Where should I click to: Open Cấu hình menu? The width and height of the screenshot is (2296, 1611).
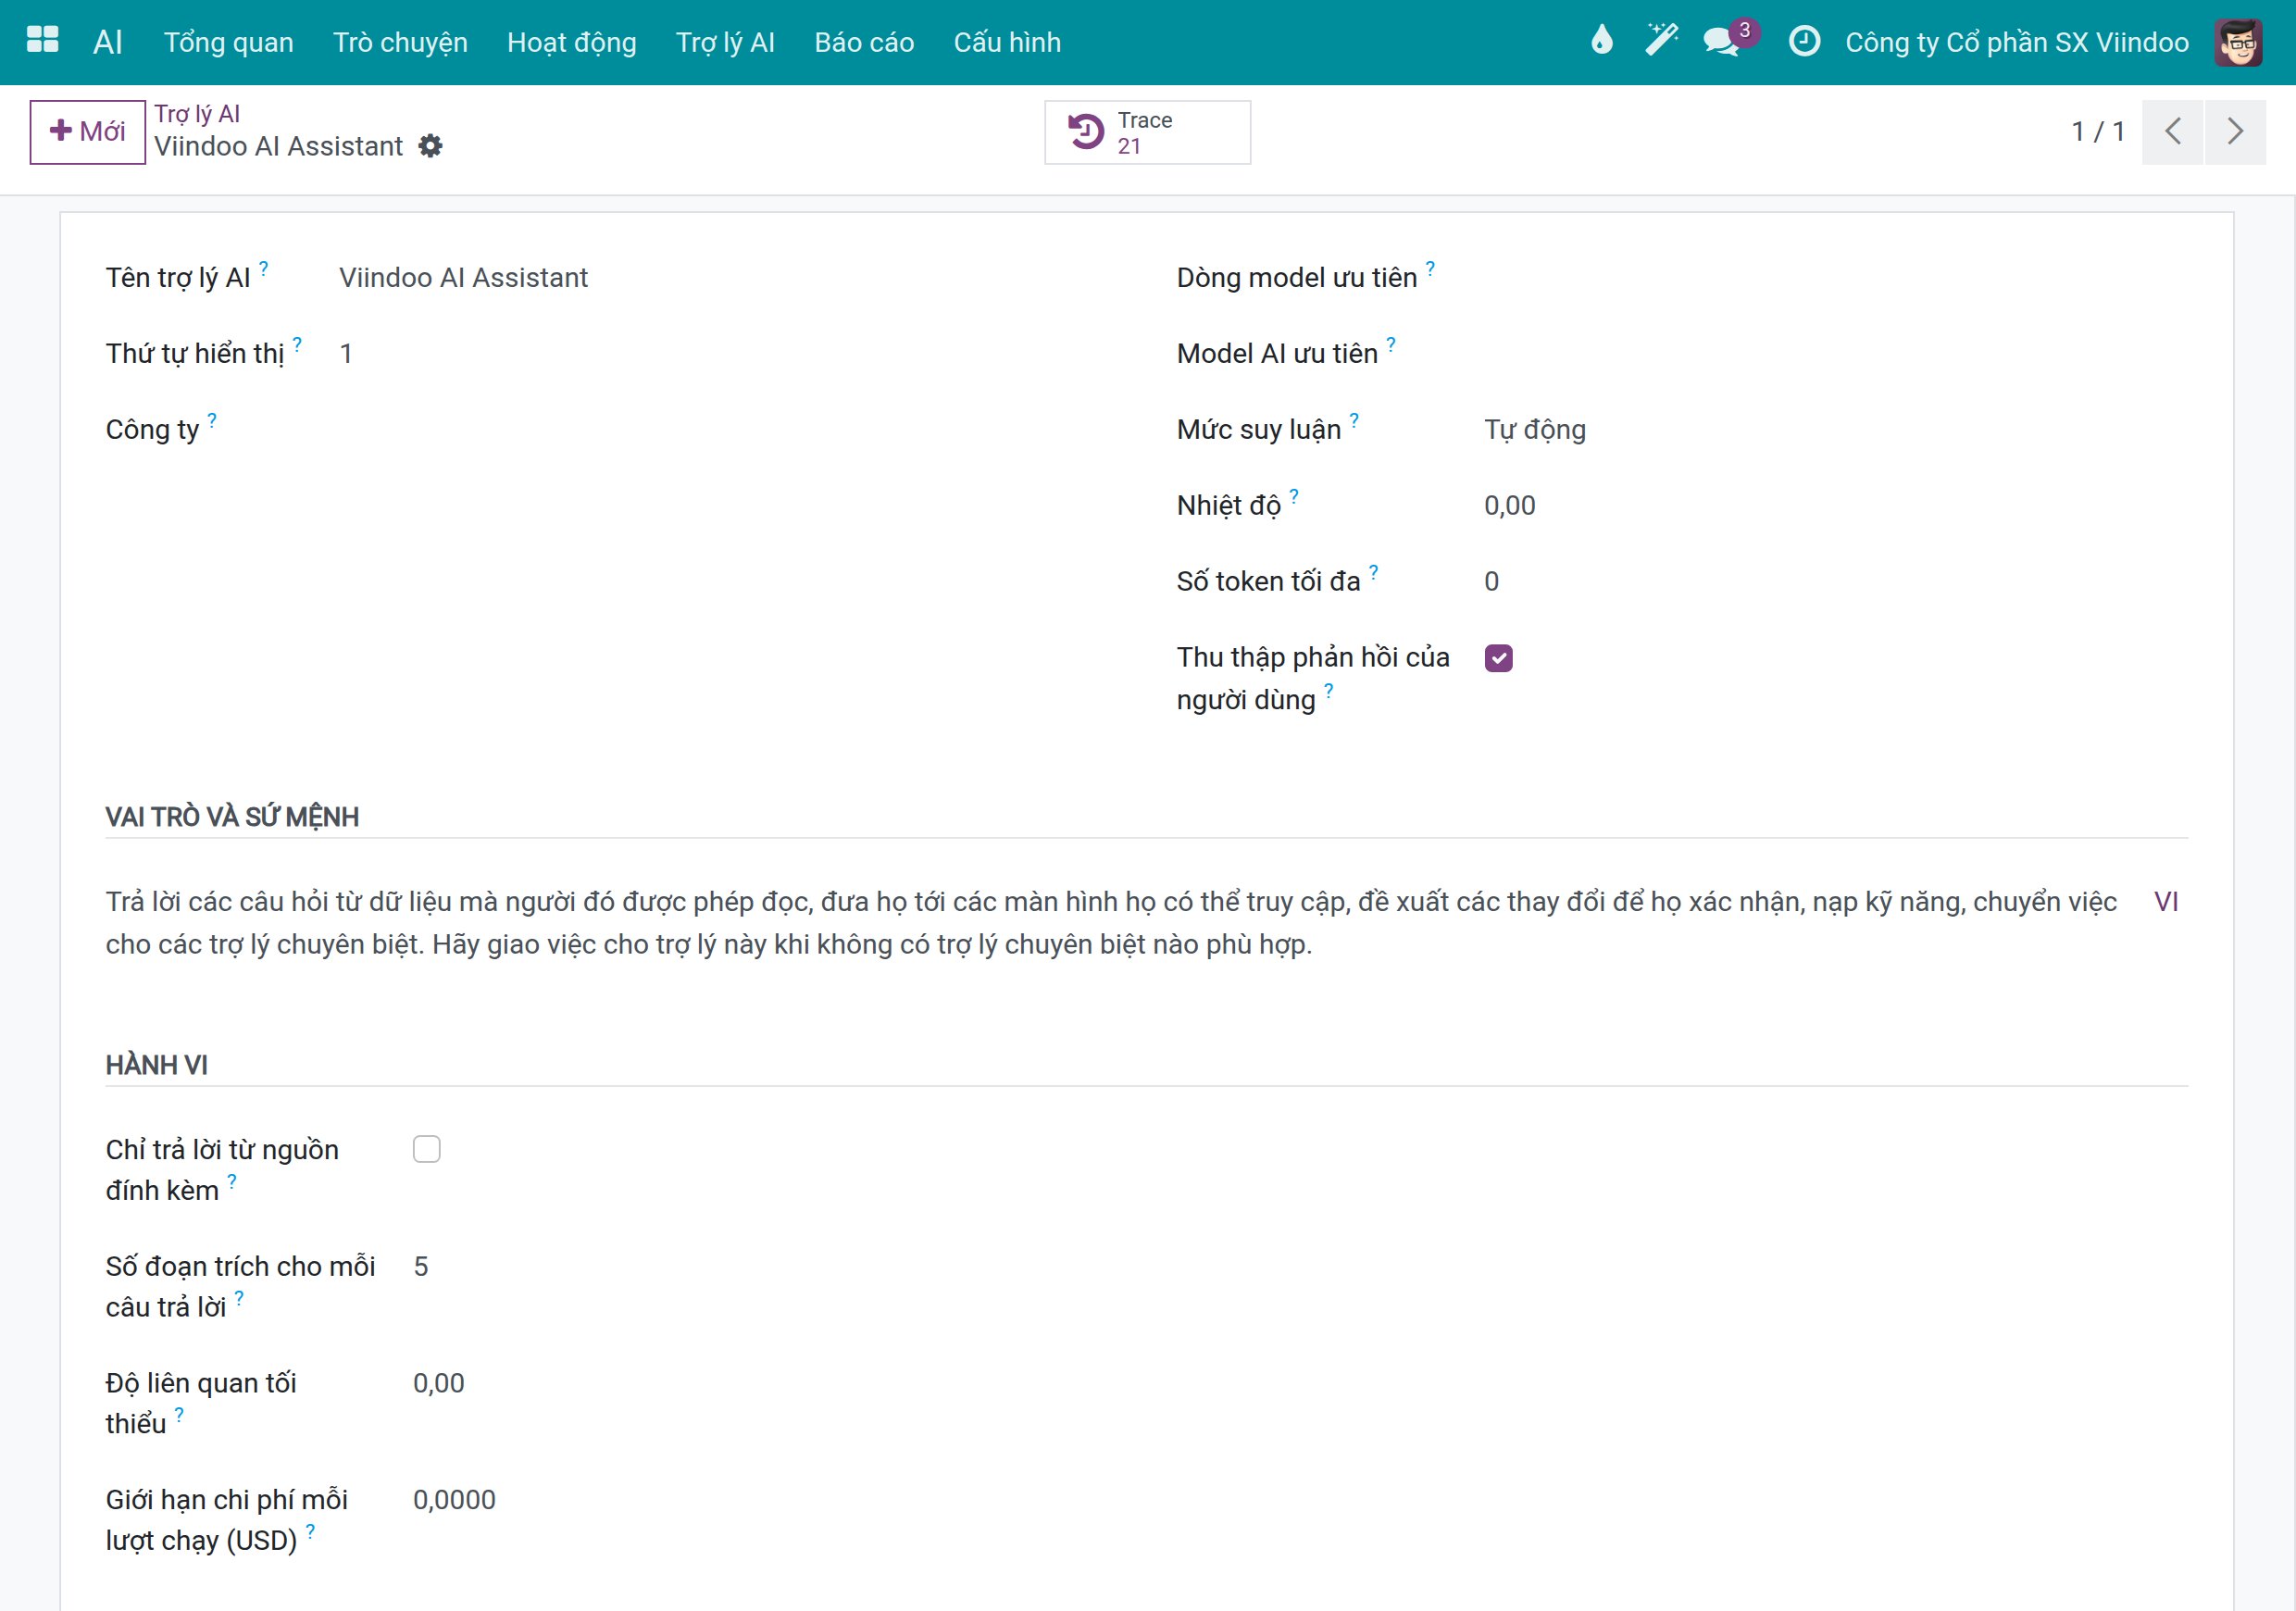(x=1007, y=42)
